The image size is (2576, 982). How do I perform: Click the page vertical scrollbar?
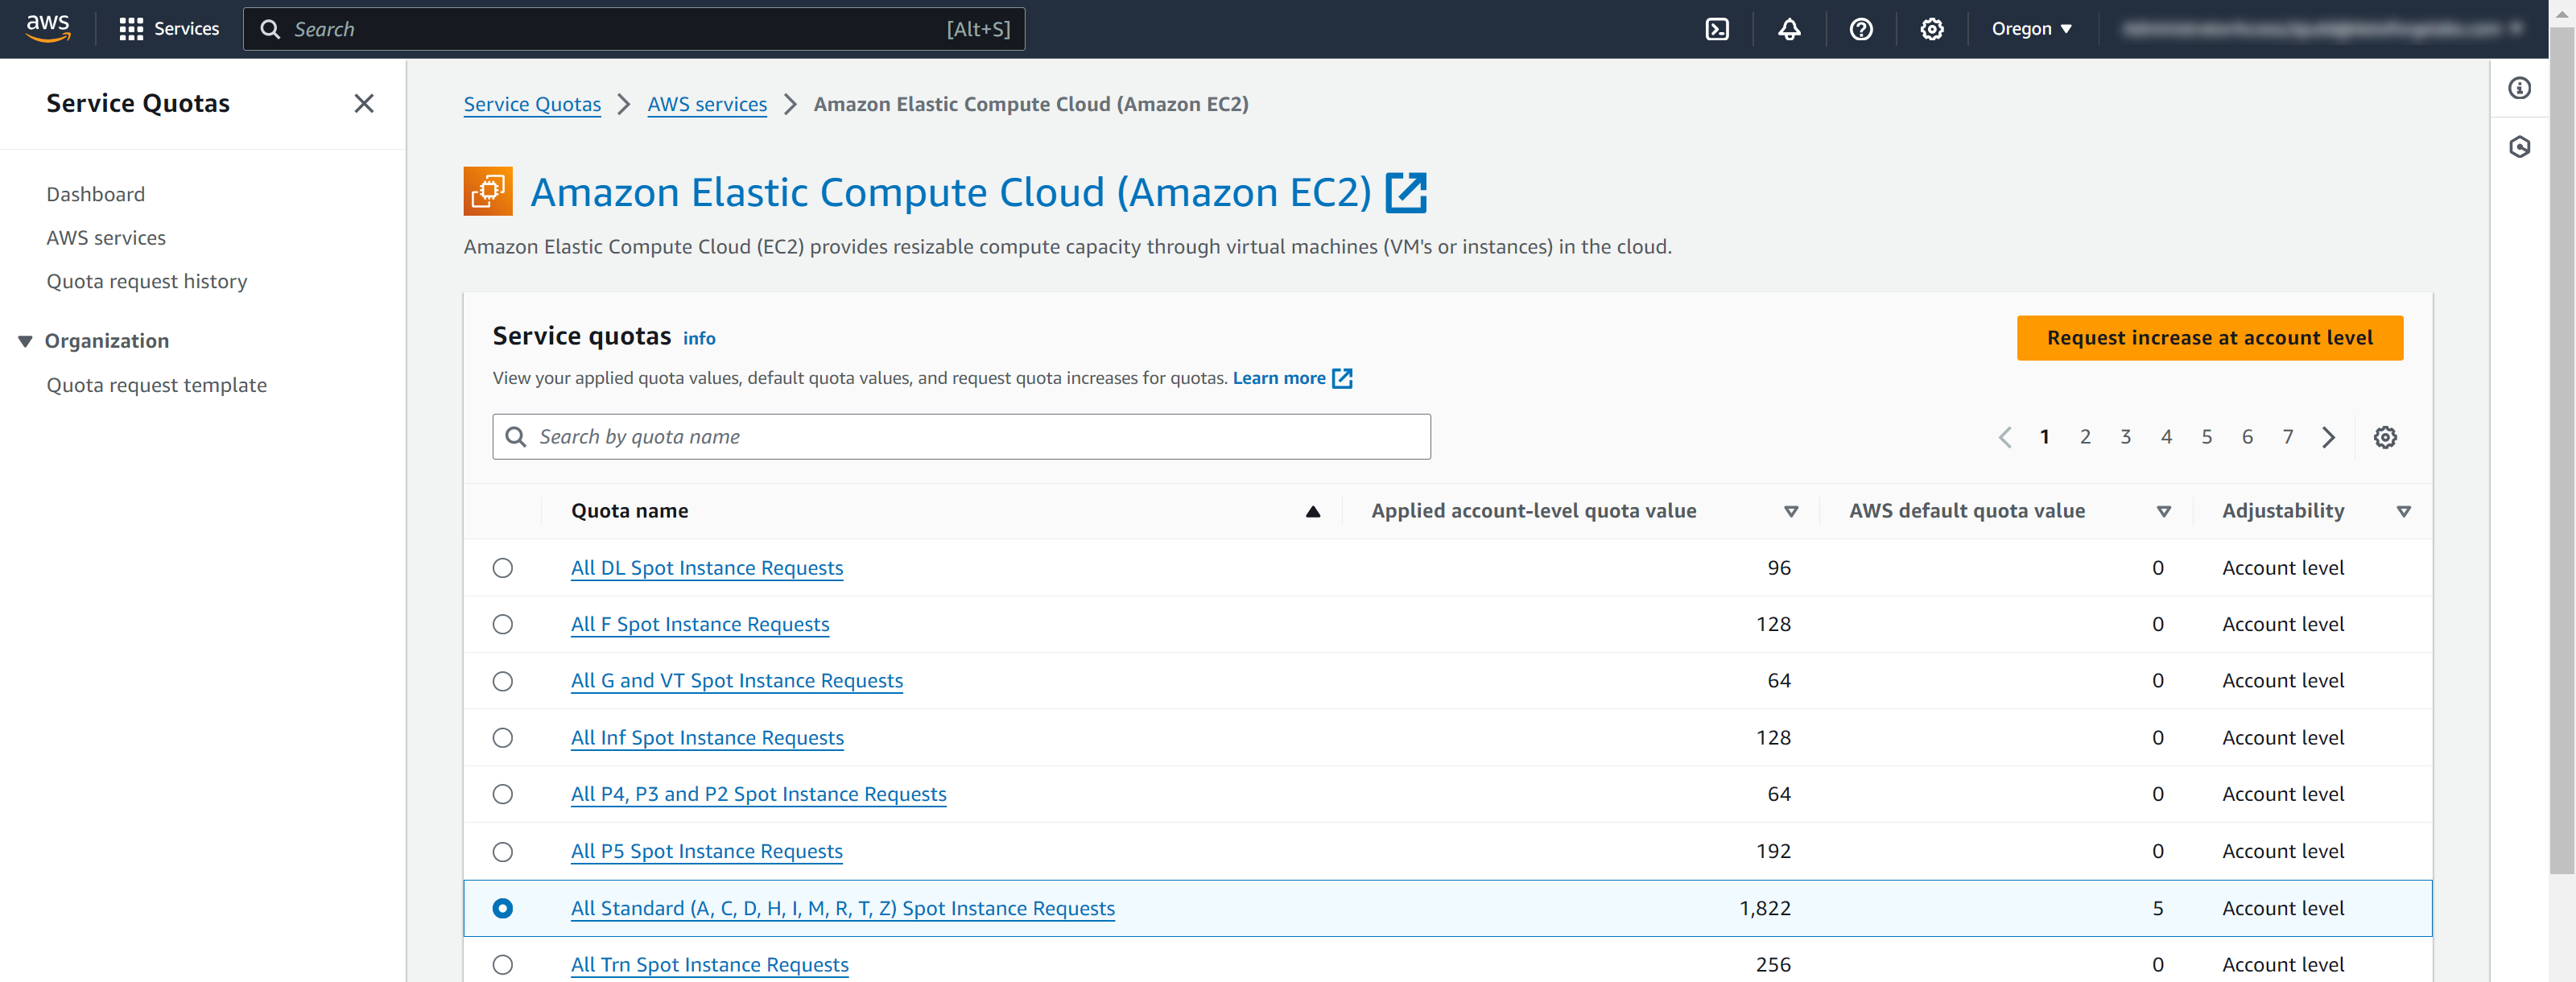2561,450
